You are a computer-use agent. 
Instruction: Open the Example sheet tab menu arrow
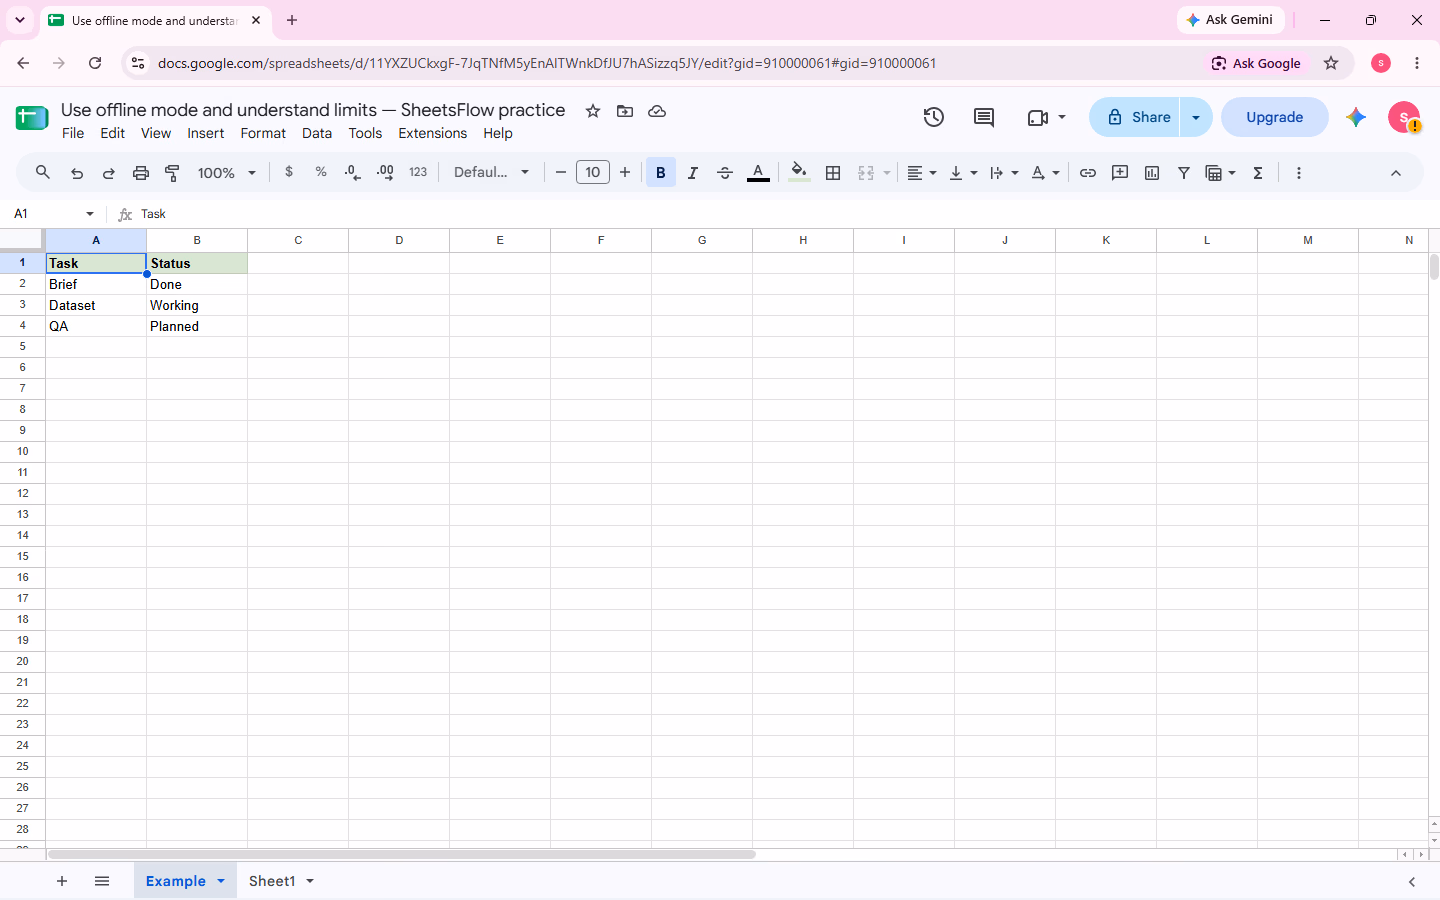pyautogui.click(x=221, y=881)
